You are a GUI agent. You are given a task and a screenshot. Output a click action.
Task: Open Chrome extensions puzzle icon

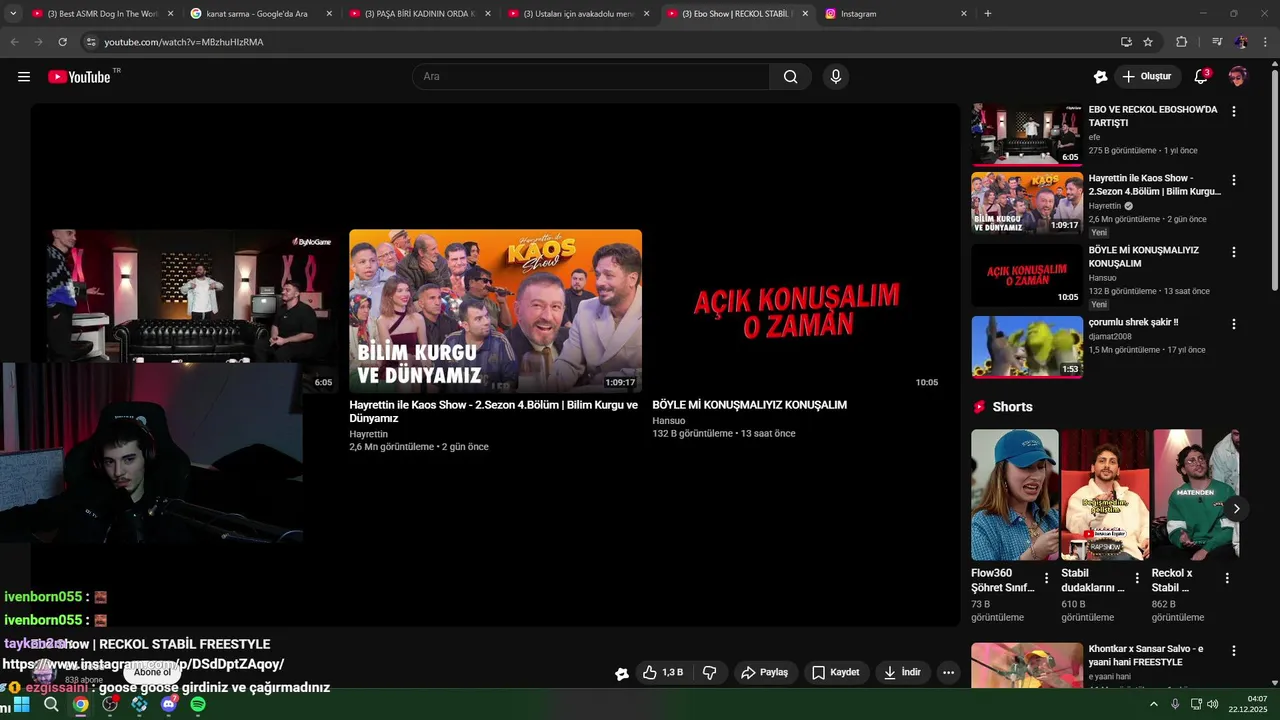1182,42
